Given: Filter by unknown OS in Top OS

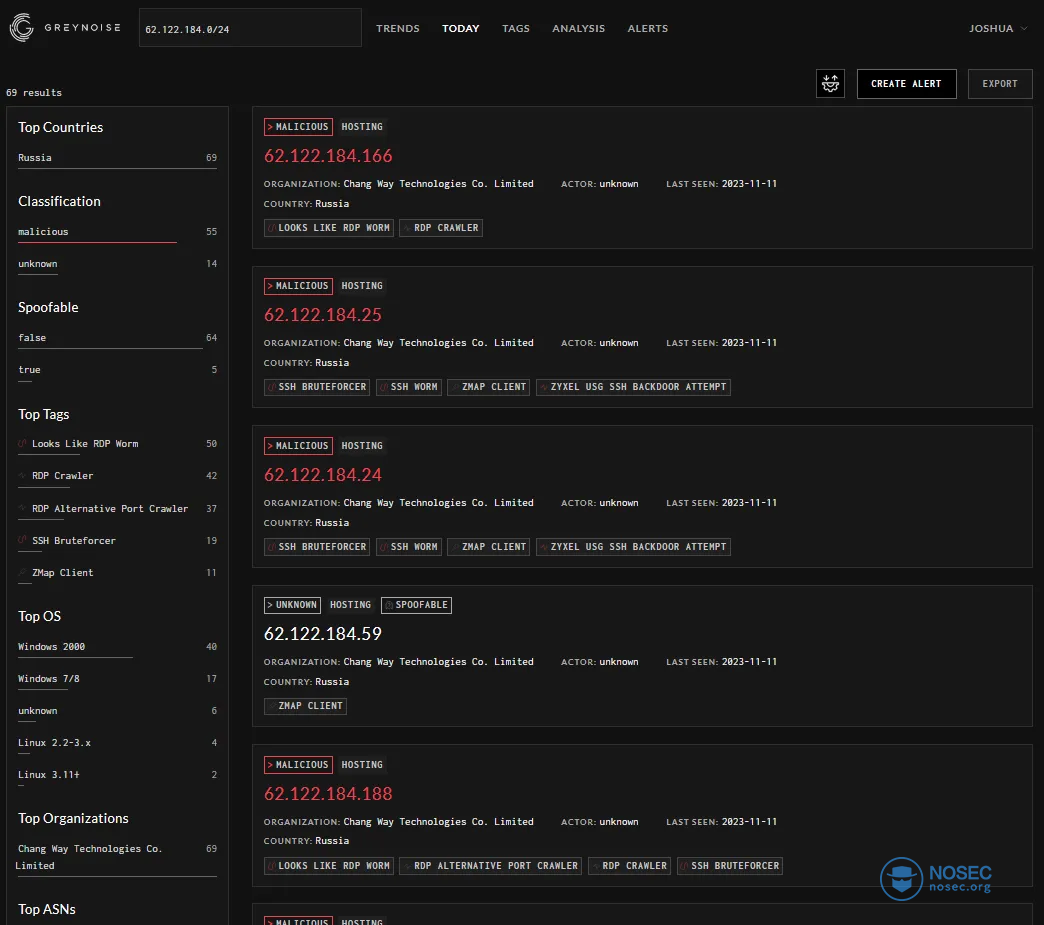Looking at the screenshot, I should point(117,711).
